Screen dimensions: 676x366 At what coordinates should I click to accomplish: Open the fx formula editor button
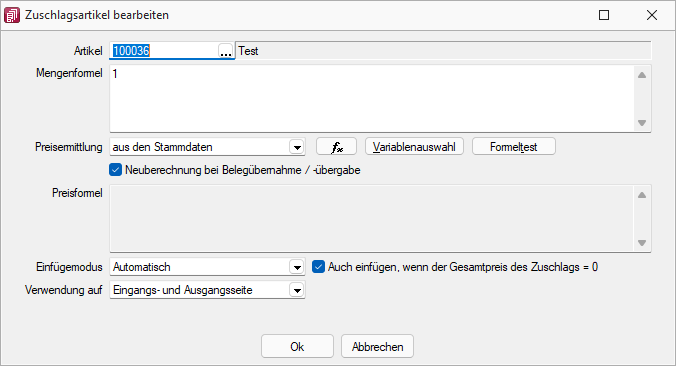[336, 147]
